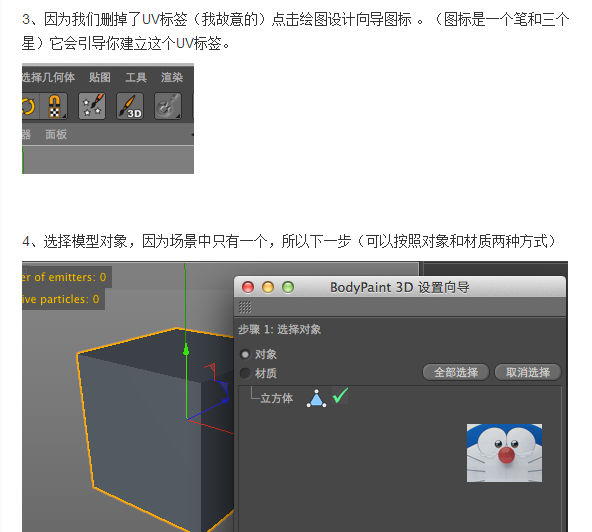
Task: Open the 选择几何体 menu
Action: pos(48,77)
